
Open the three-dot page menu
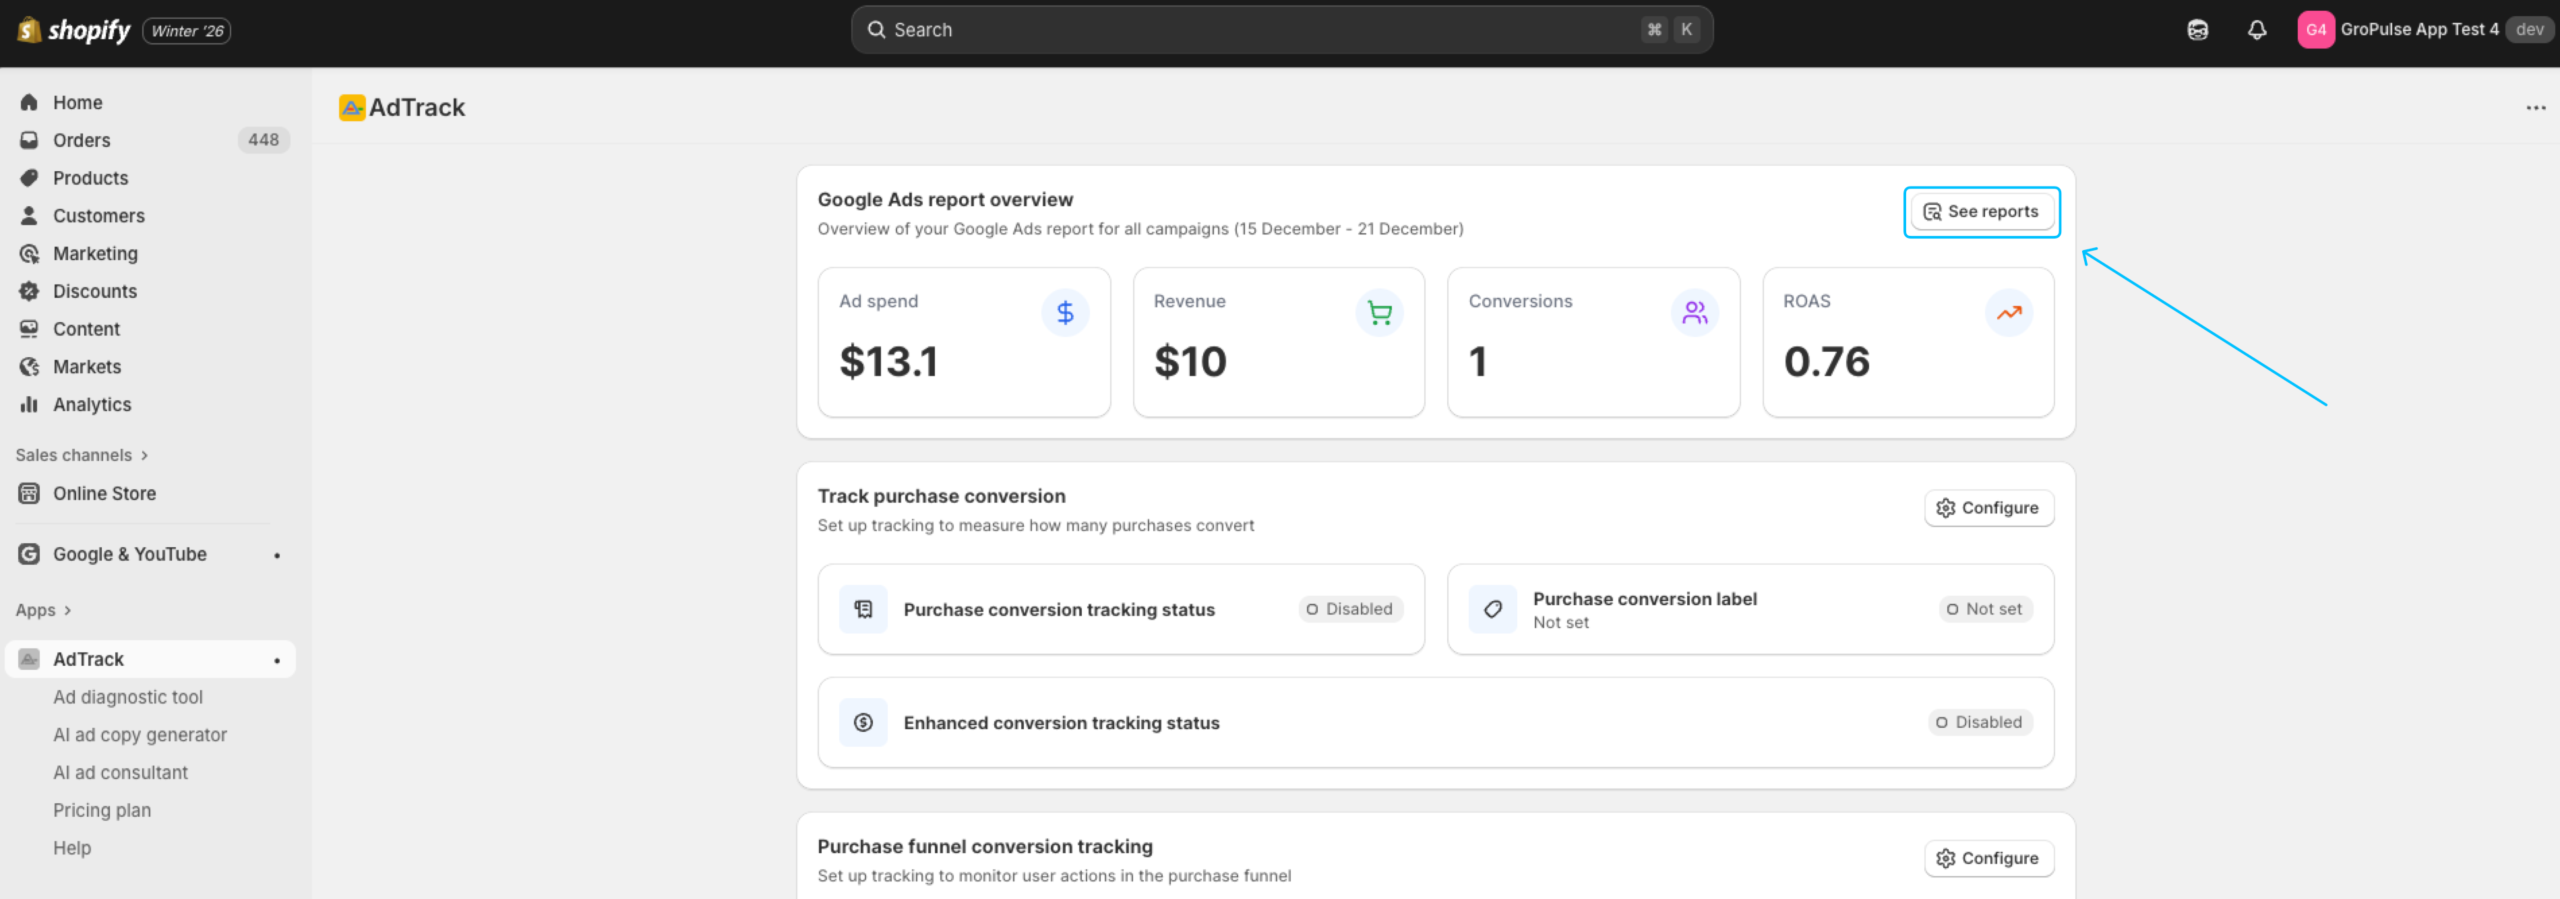[x=2535, y=107]
